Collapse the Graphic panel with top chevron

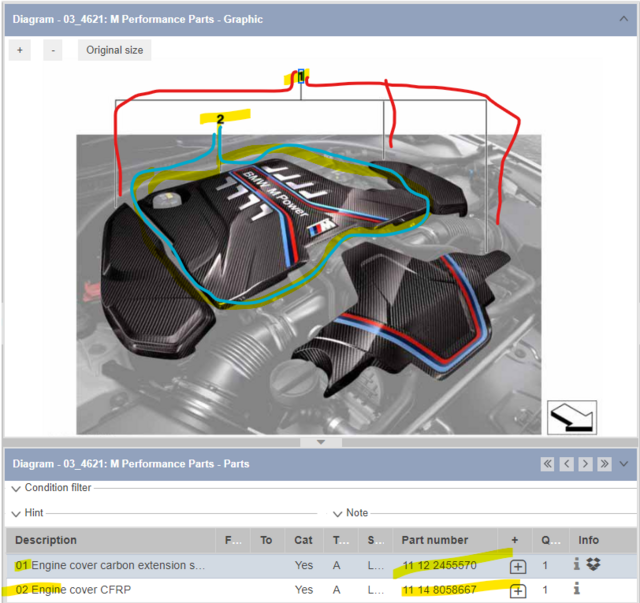(x=624, y=18)
